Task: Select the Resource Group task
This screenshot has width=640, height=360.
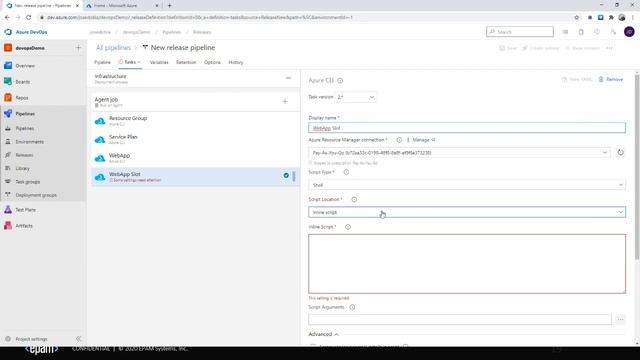Action: click(x=195, y=121)
